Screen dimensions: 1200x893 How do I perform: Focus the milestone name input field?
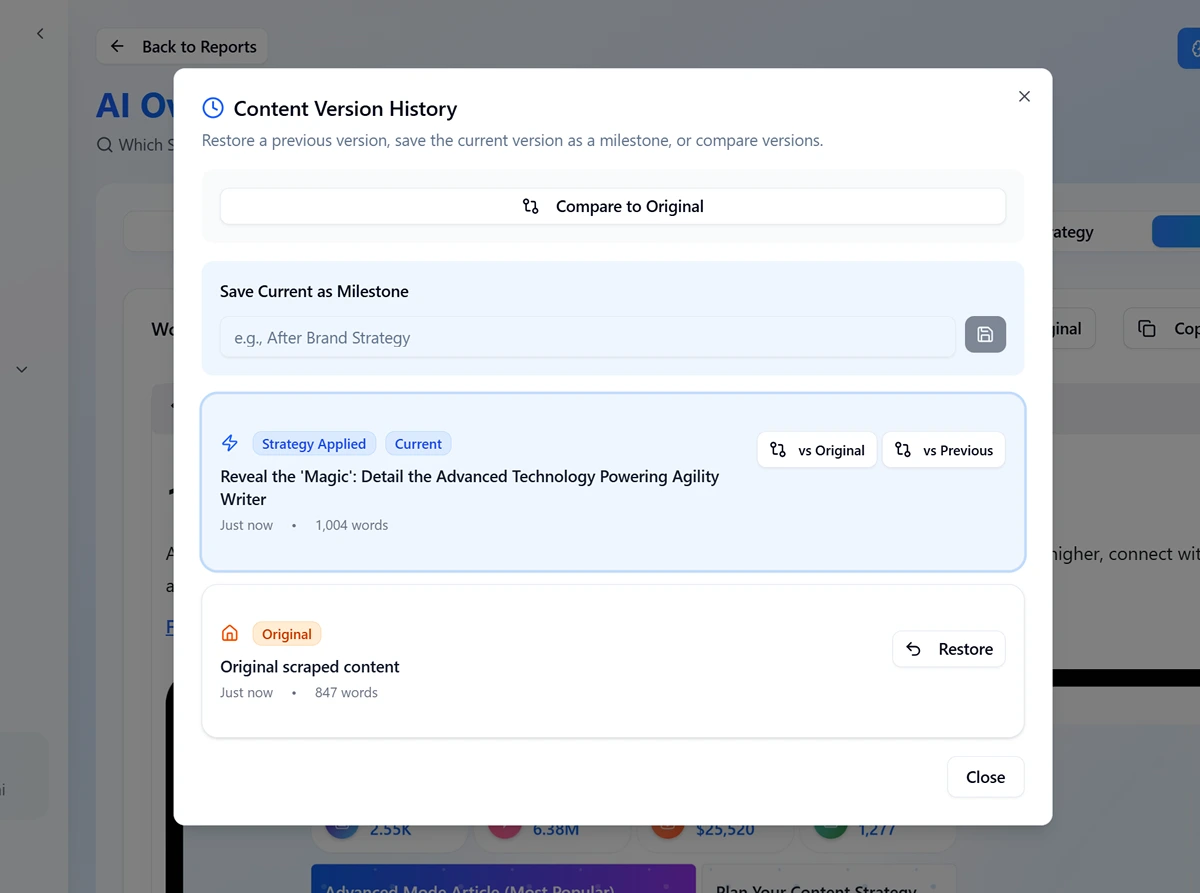click(x=587, y=337)
